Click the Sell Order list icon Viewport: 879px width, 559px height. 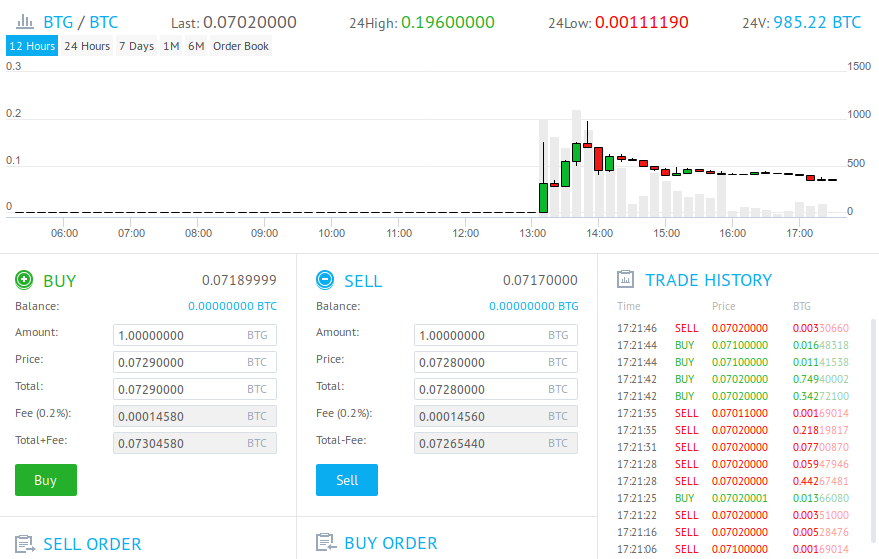(x=25, y=544)
